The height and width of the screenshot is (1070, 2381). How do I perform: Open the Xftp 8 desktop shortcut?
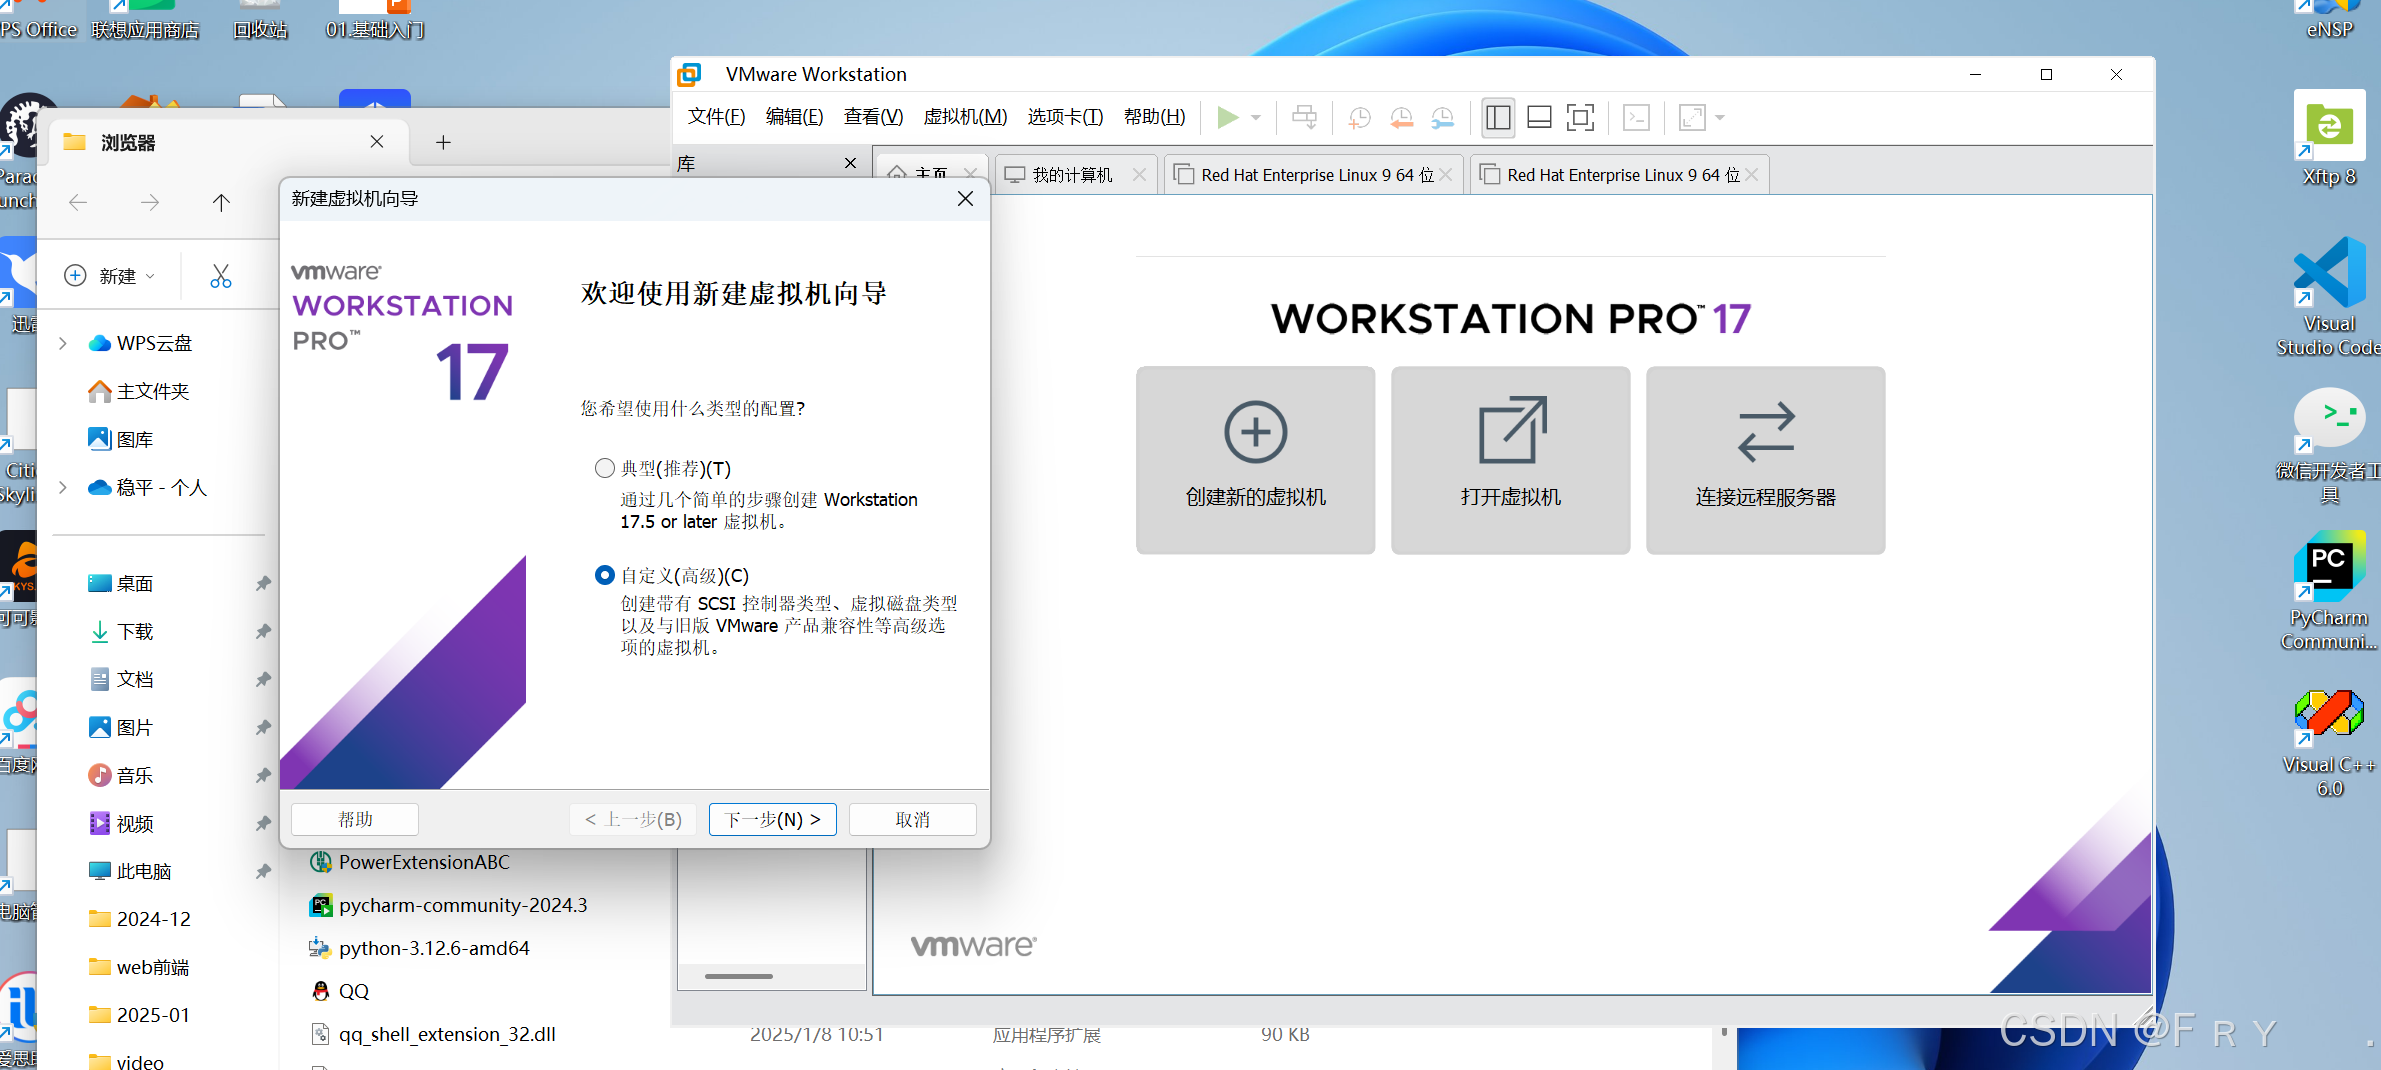(2329, 138)
